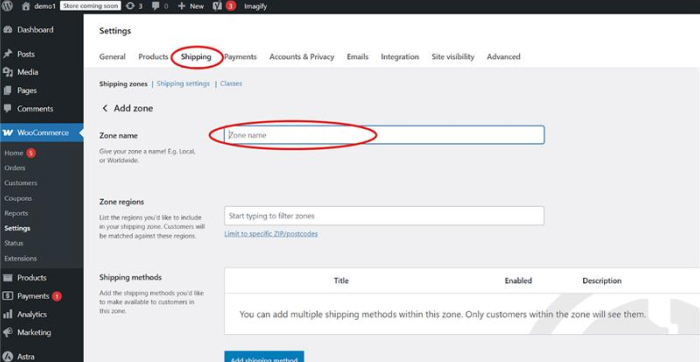Image resolution: width=700 pixels, height=362 pixels.
Task: Open demo1 site home icon
Action: pos(26,6)
